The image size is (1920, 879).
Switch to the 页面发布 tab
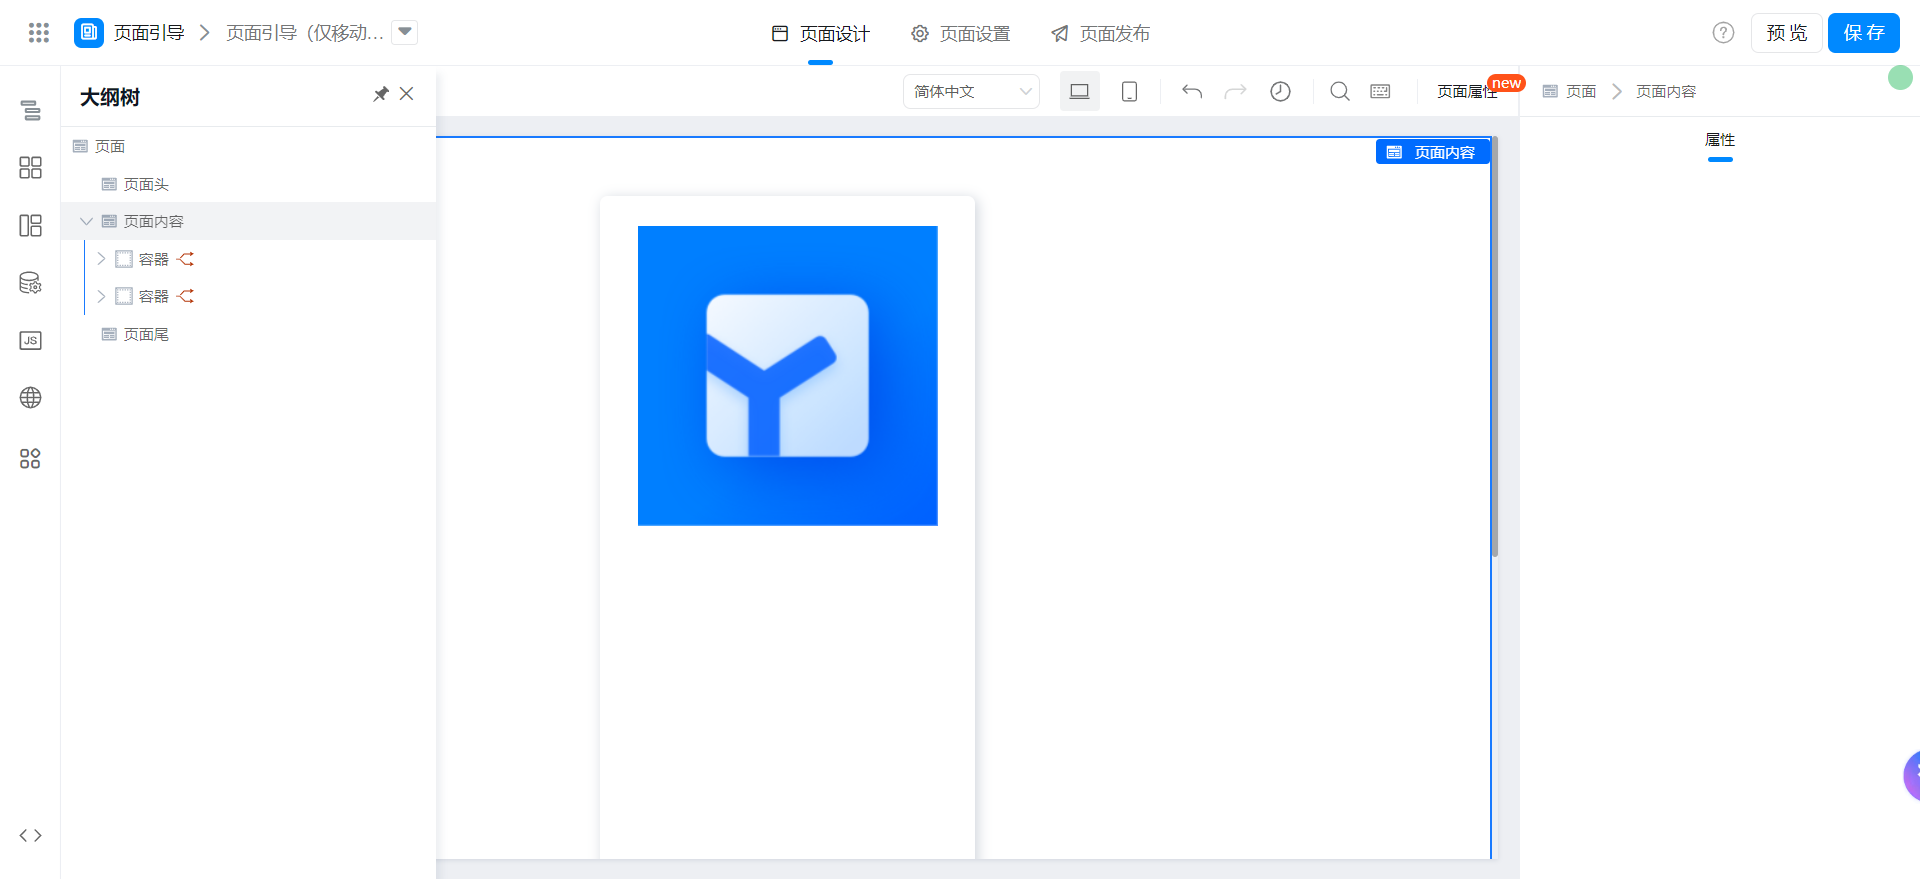[1100, 34]
